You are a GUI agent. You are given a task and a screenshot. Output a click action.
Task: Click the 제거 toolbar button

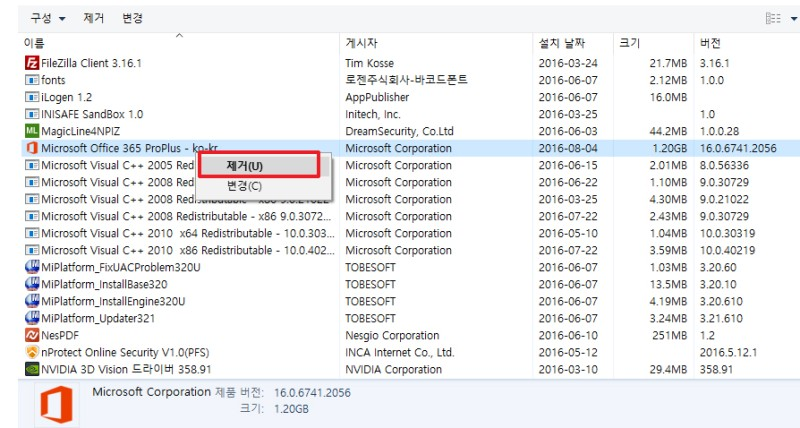(x=94, y=18)
